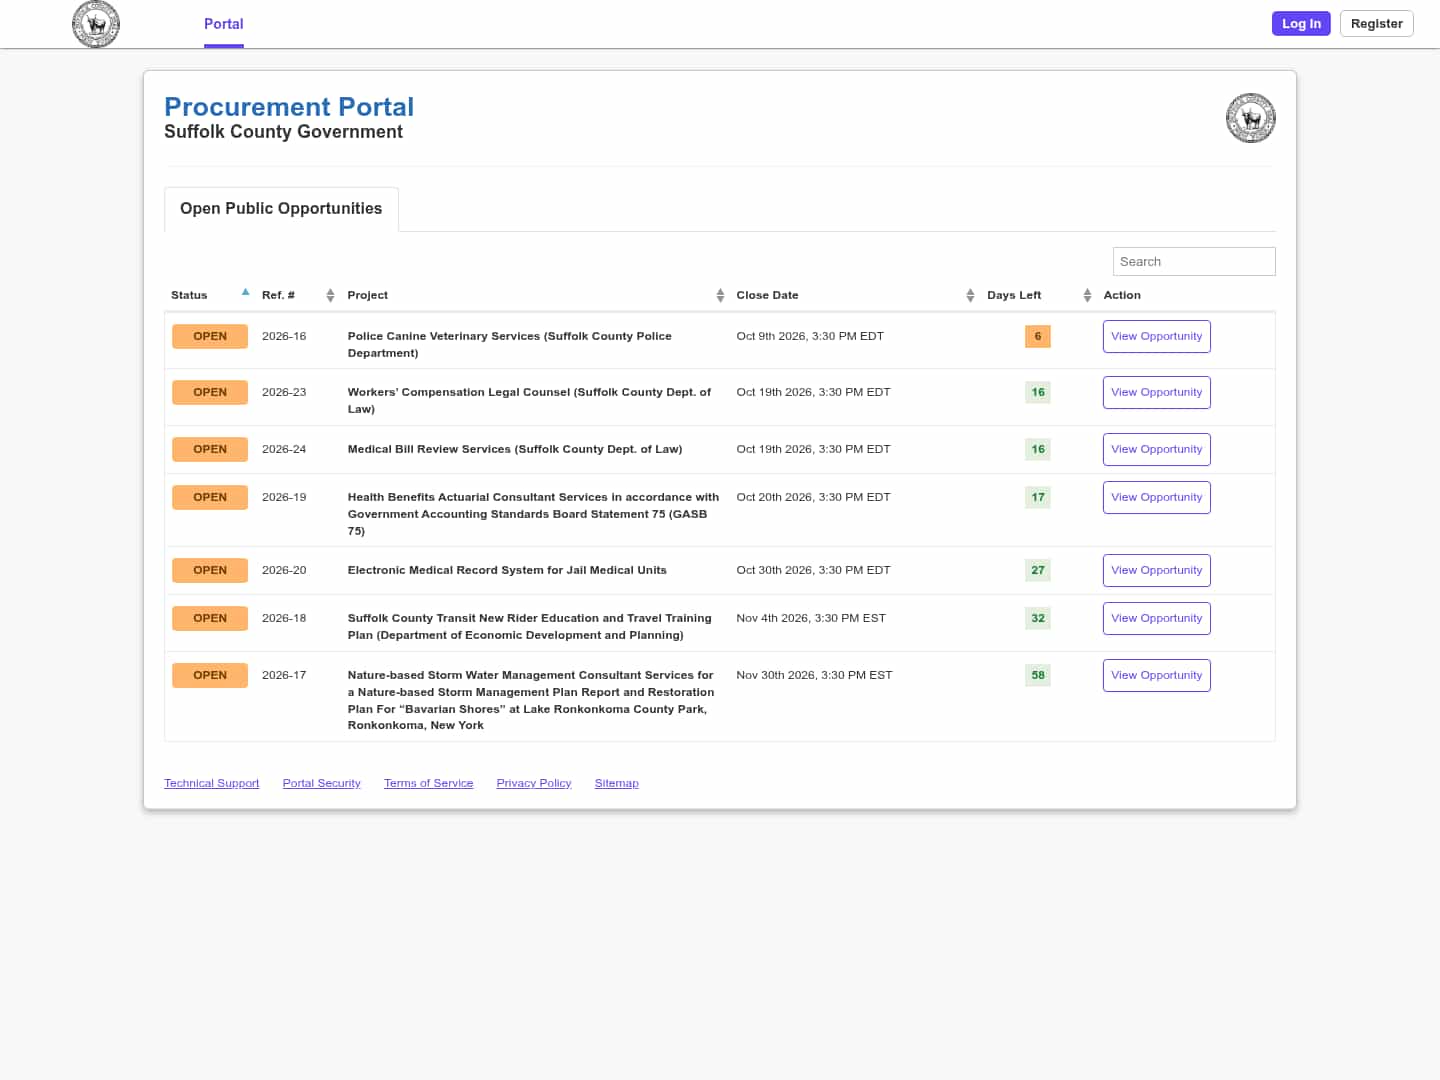Viewport: 1440px width, 1080px height.
Task: Open the Terms of Service link
Action: point(428,783)
